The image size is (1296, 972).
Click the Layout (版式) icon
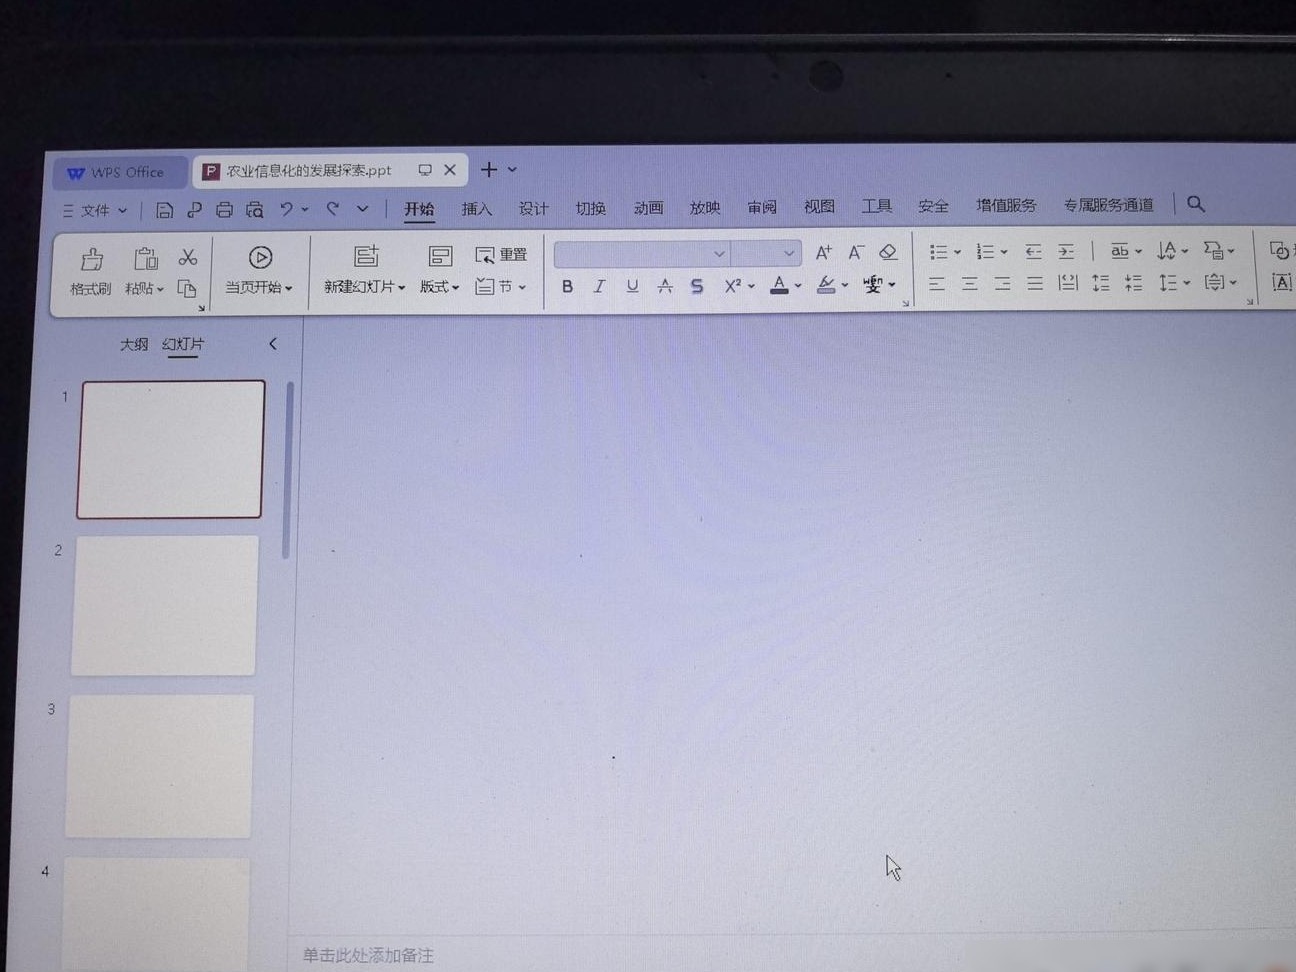coord(440,256)
